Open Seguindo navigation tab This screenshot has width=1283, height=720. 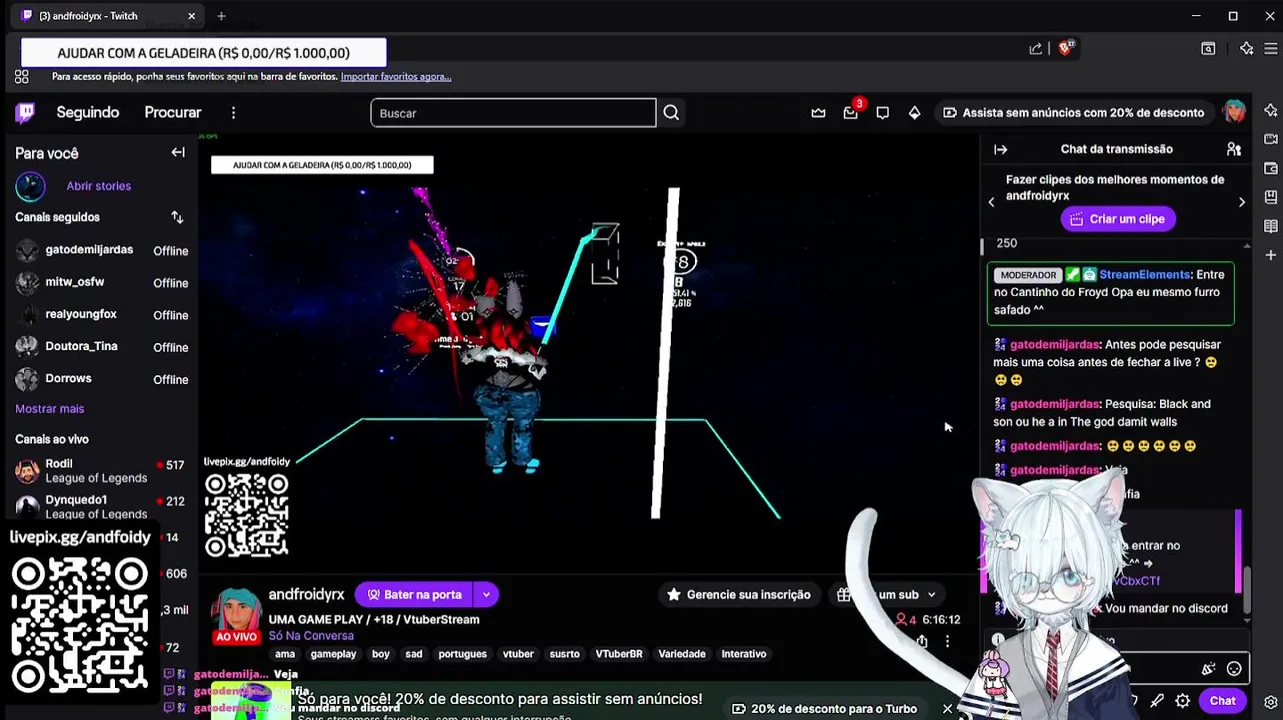pyautogui.click(x=88, y=113)
